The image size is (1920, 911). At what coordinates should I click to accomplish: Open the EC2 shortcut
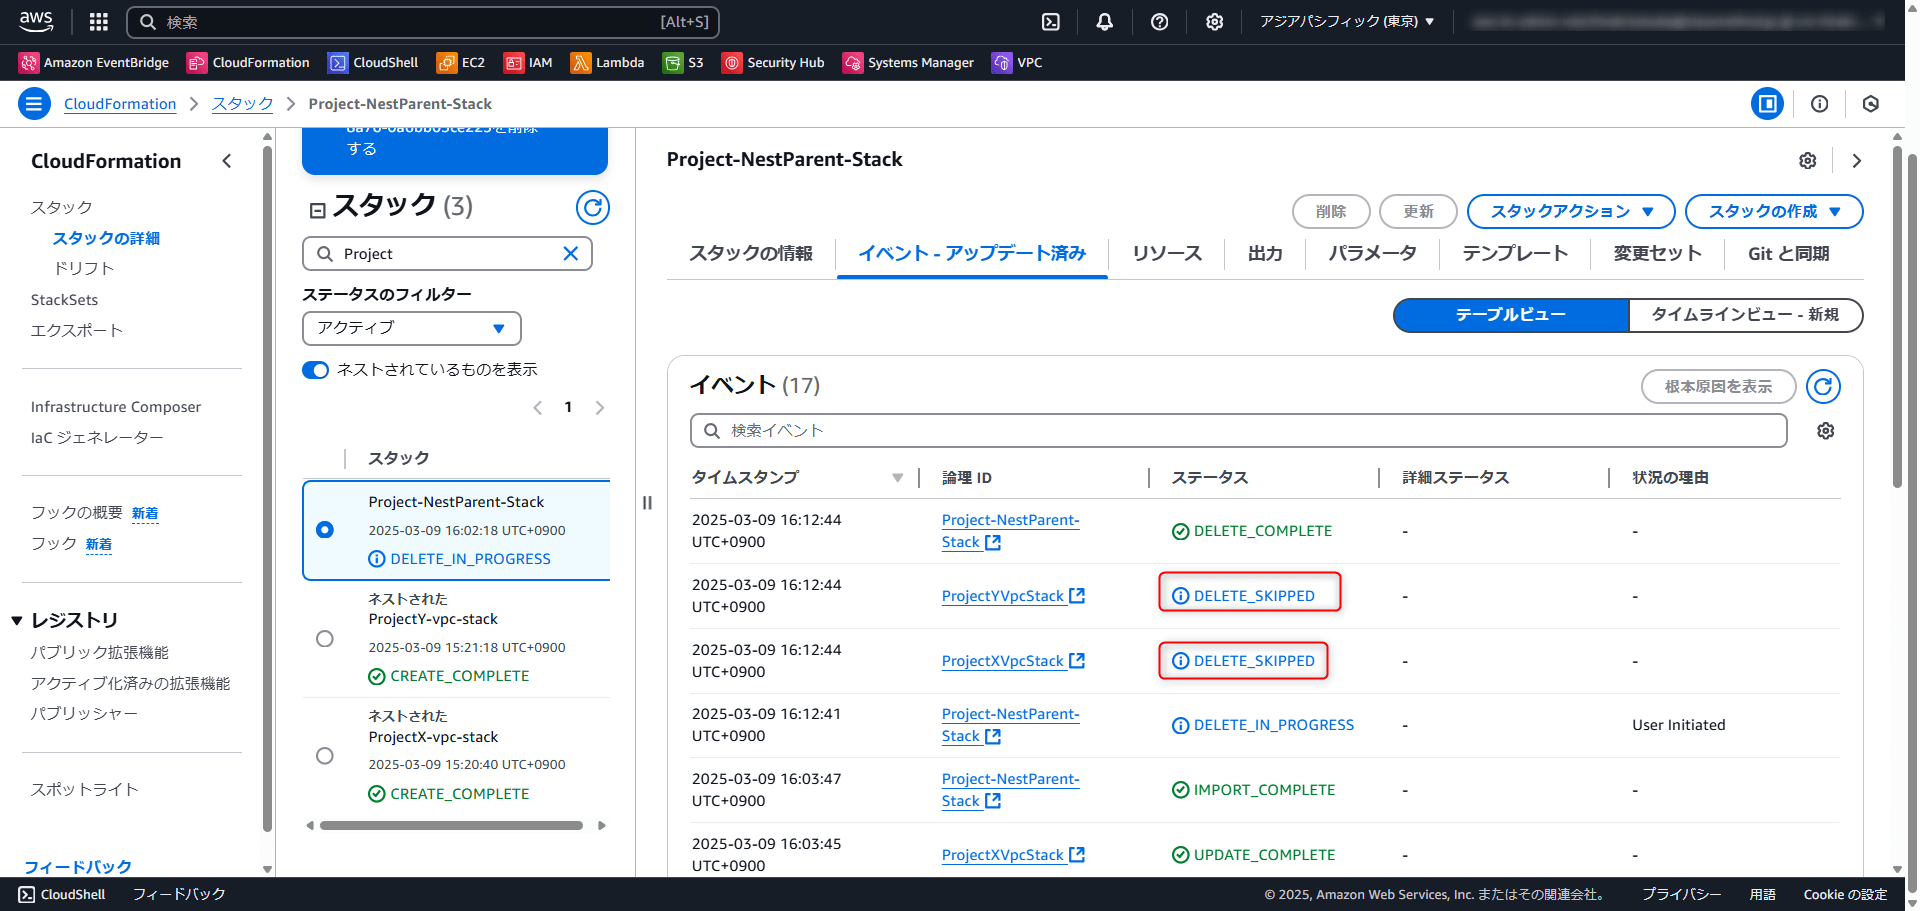pyautogui.click(x=461, y=62)
